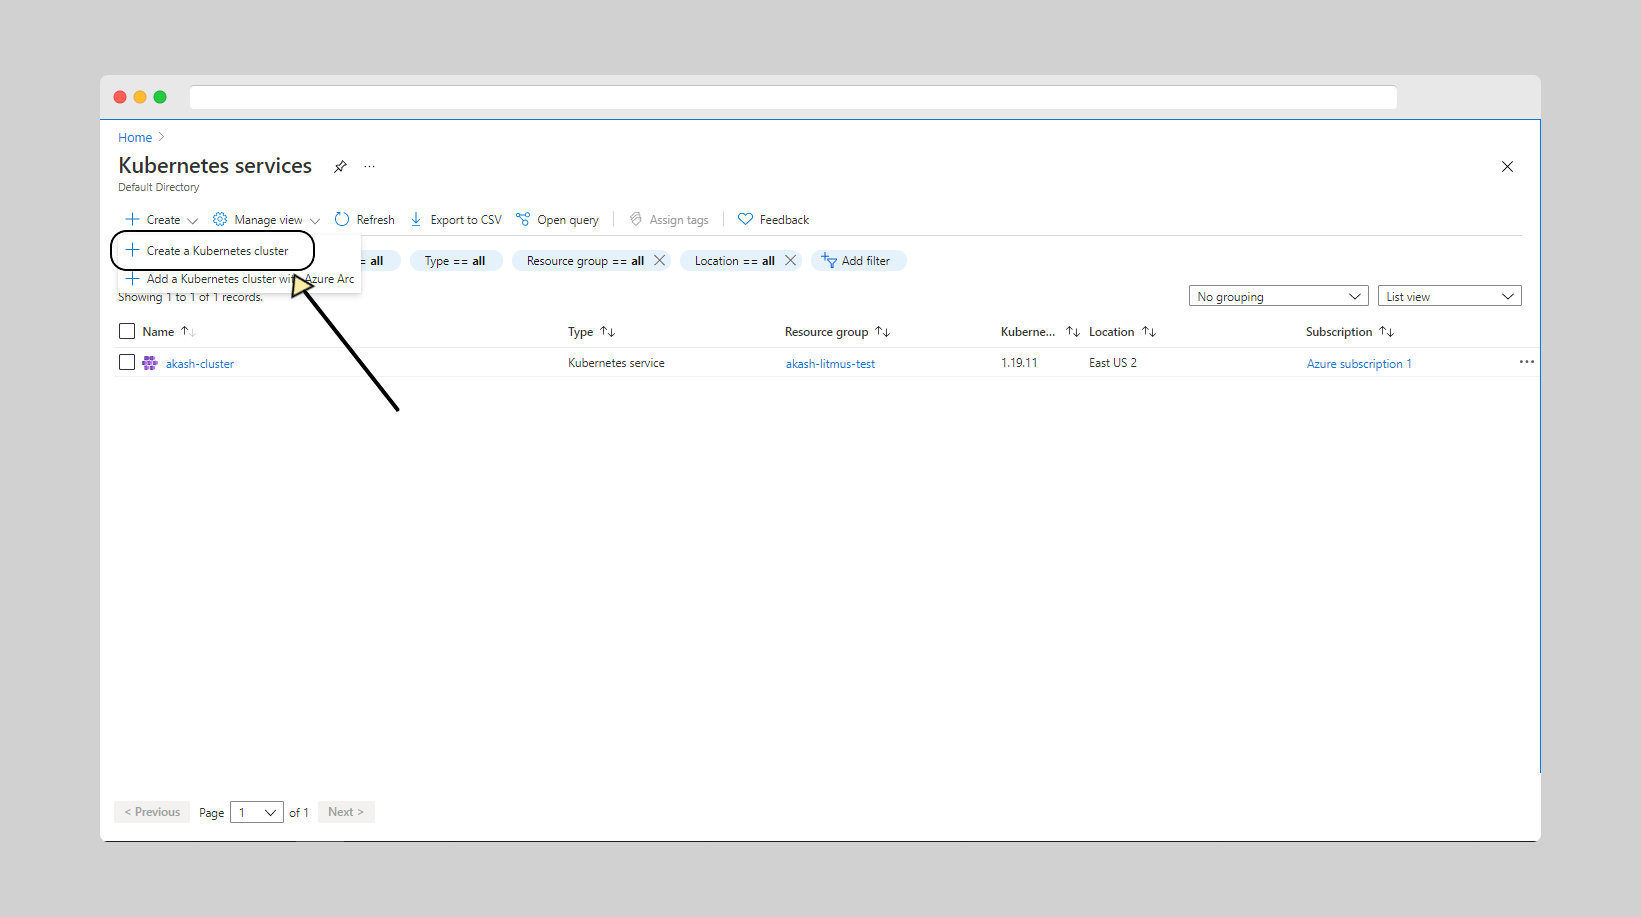Close the Kubernetes services blade

(1507, 166)
